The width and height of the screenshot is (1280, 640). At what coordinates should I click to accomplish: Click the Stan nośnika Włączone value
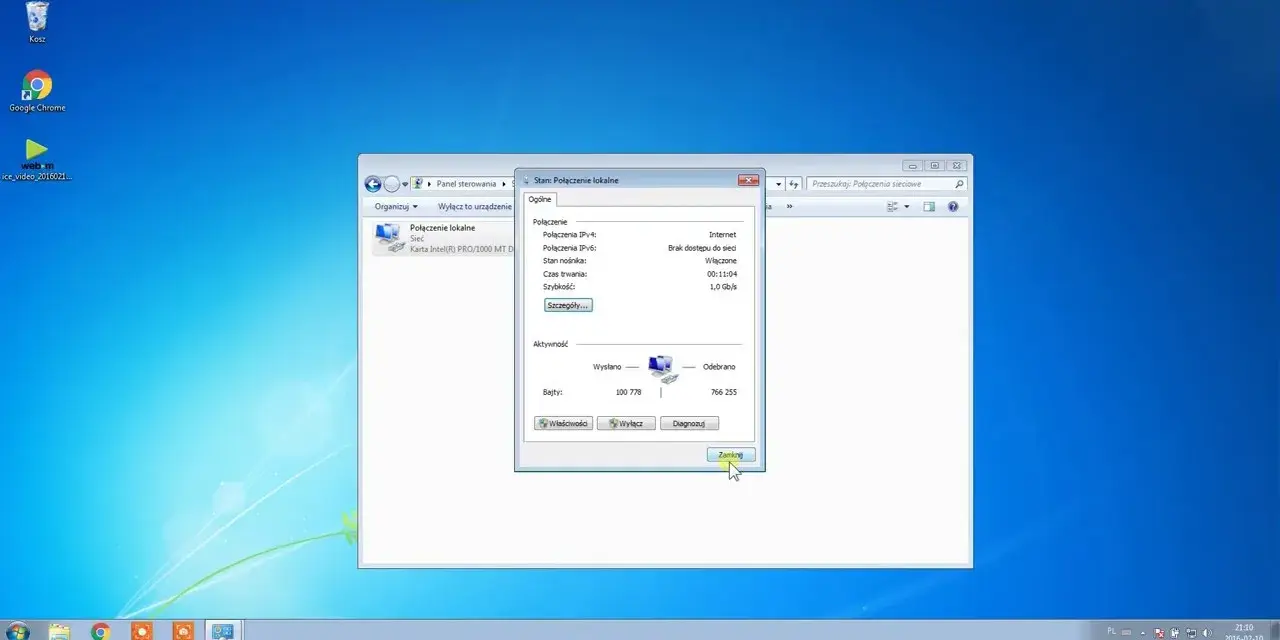[x=721, y=261]
